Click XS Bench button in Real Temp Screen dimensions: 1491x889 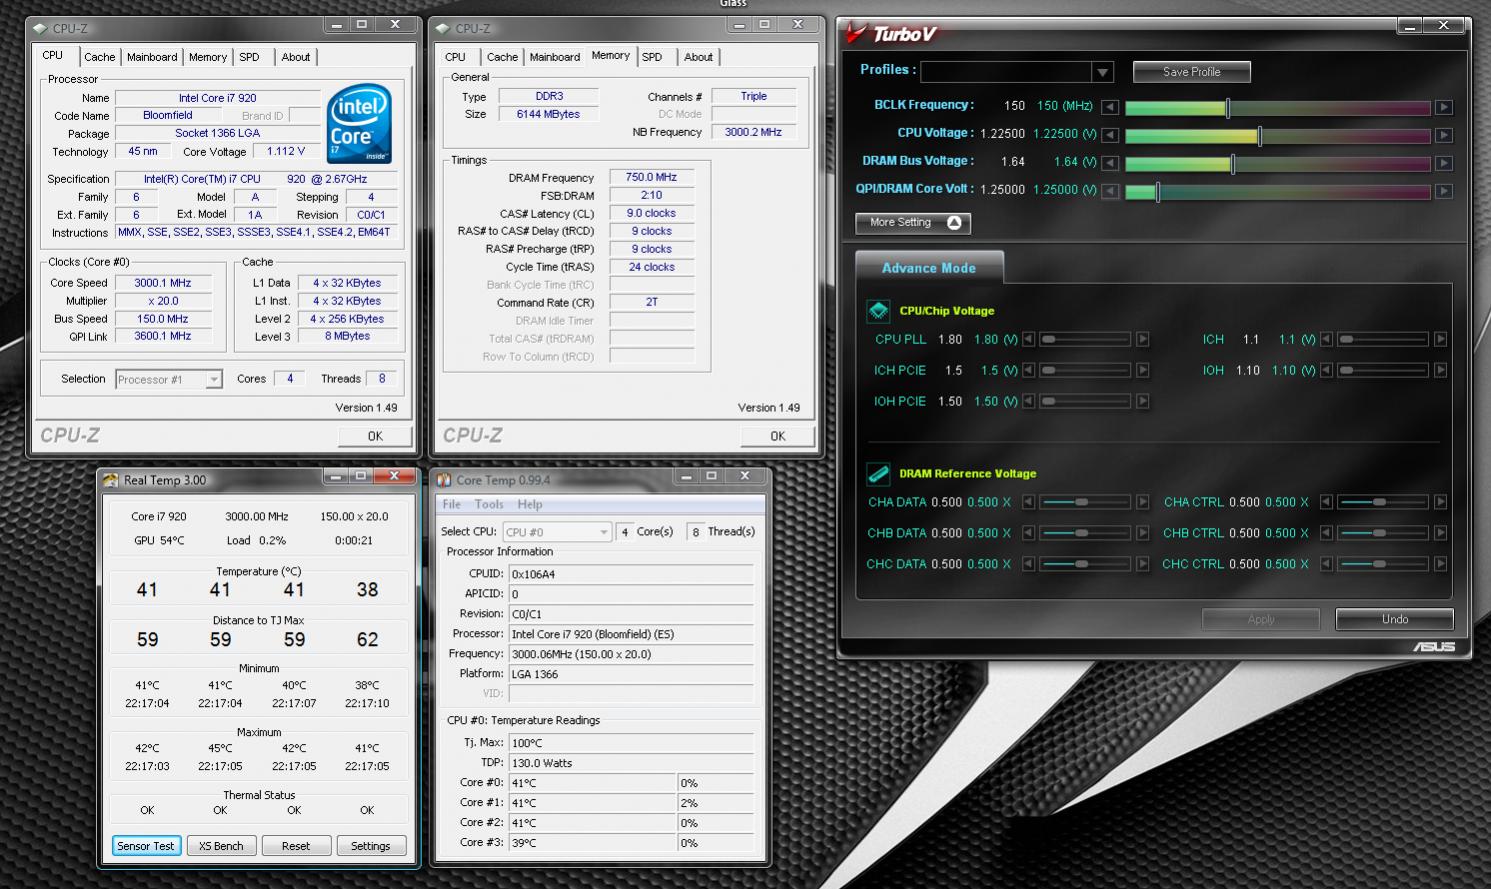tap(221, 846)
